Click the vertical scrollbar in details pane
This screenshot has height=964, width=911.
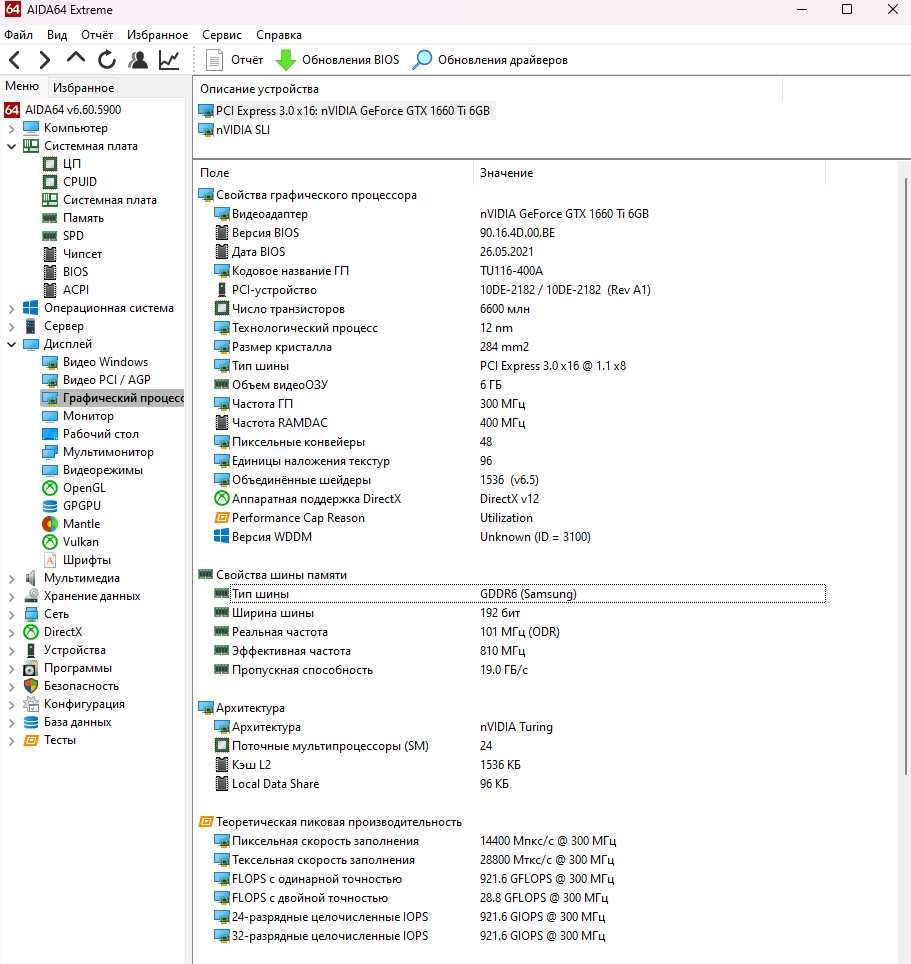pyautogui.click(x=906, y=476)
